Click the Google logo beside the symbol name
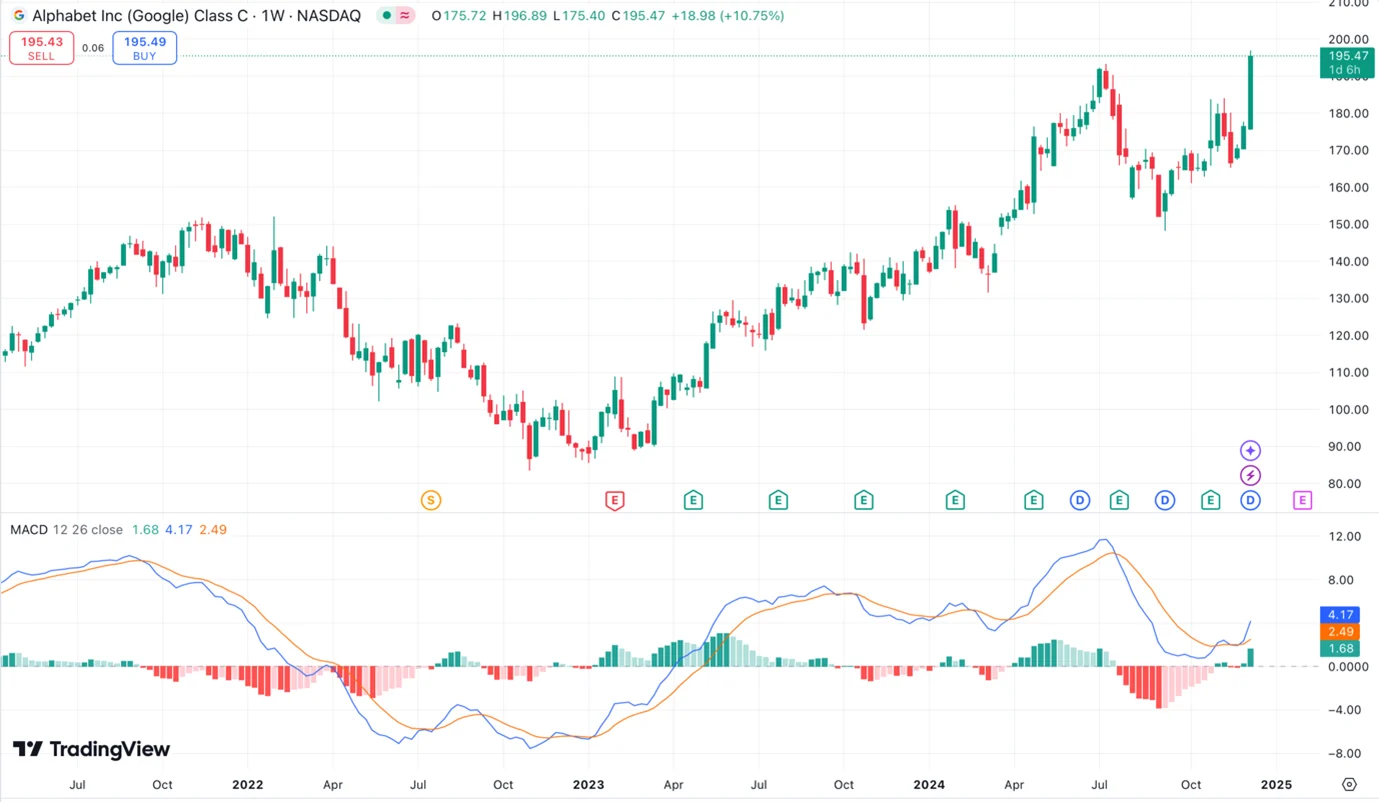The height and width of the screenshot is (802, 1379). (x=17, y=15)
